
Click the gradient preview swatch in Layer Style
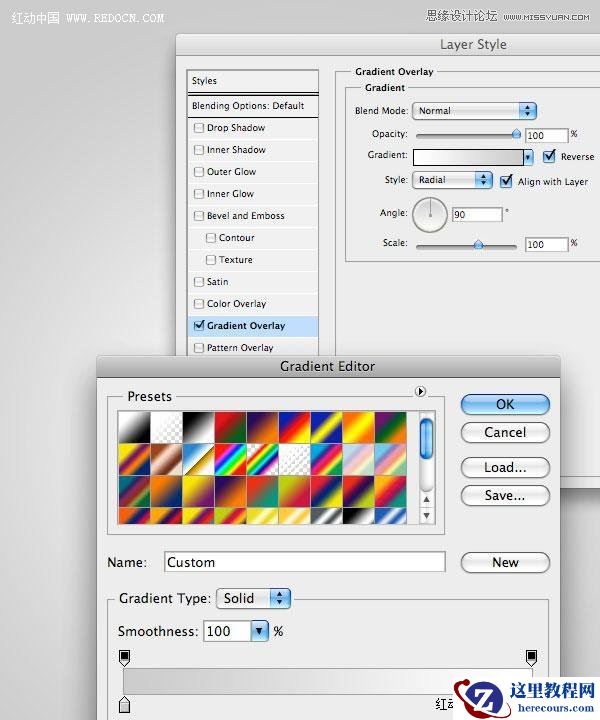468,158
